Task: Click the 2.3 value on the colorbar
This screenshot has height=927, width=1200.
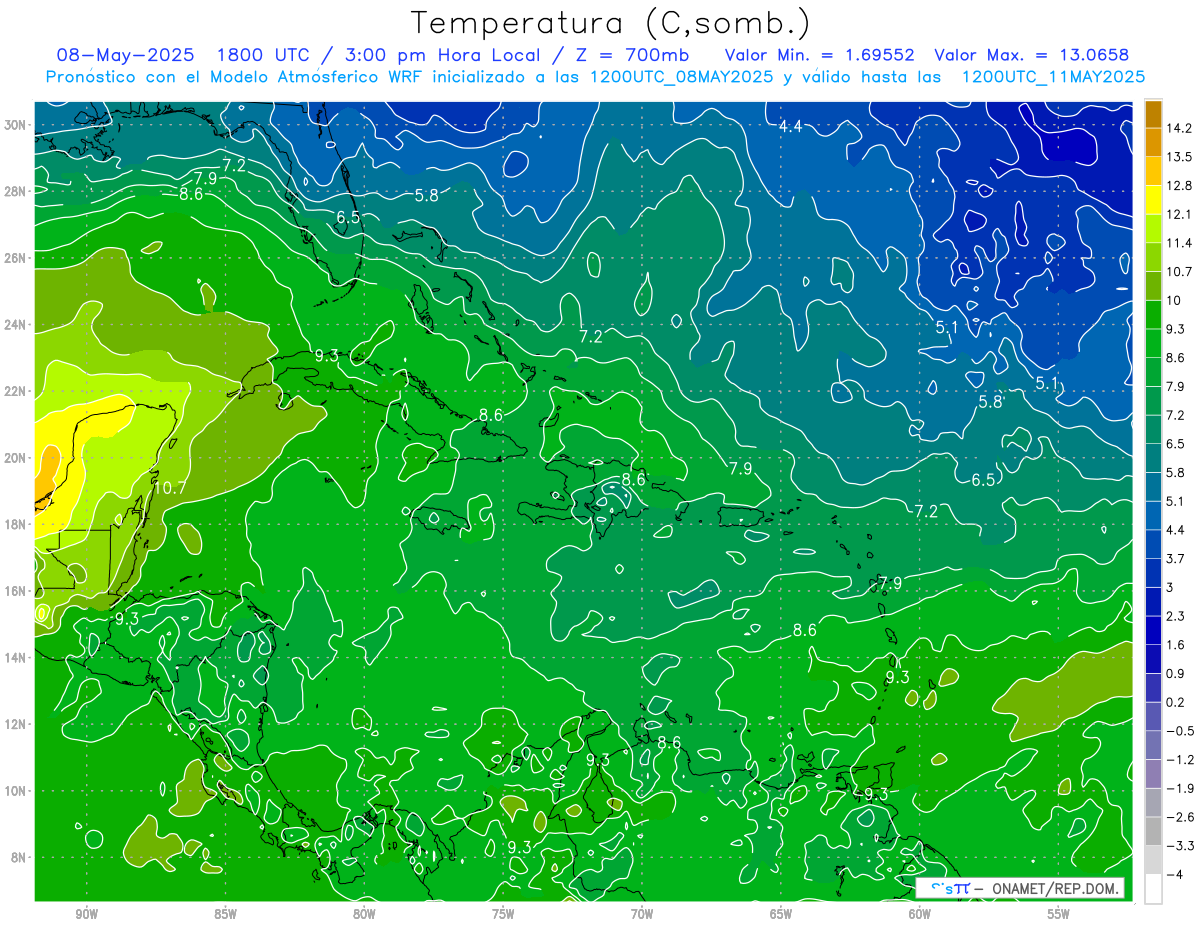Action: coord(1175,616)
